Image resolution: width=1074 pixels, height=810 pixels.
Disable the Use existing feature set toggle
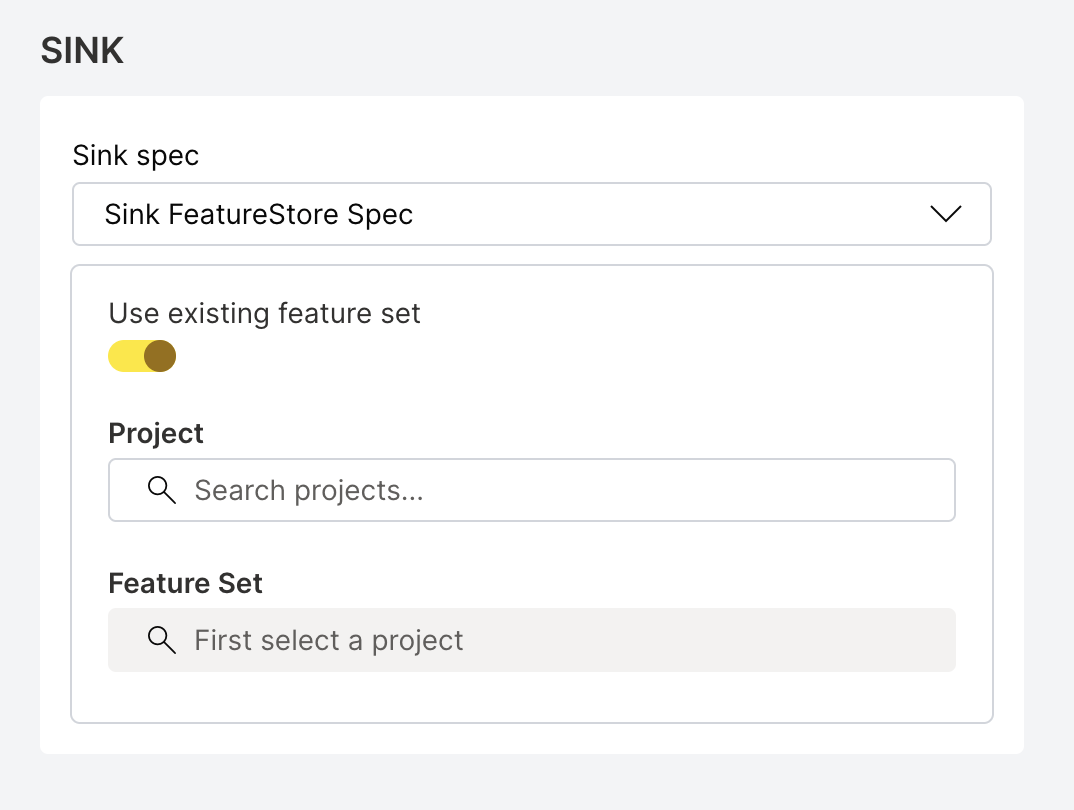pyautogui.click(x=142, y=356)
